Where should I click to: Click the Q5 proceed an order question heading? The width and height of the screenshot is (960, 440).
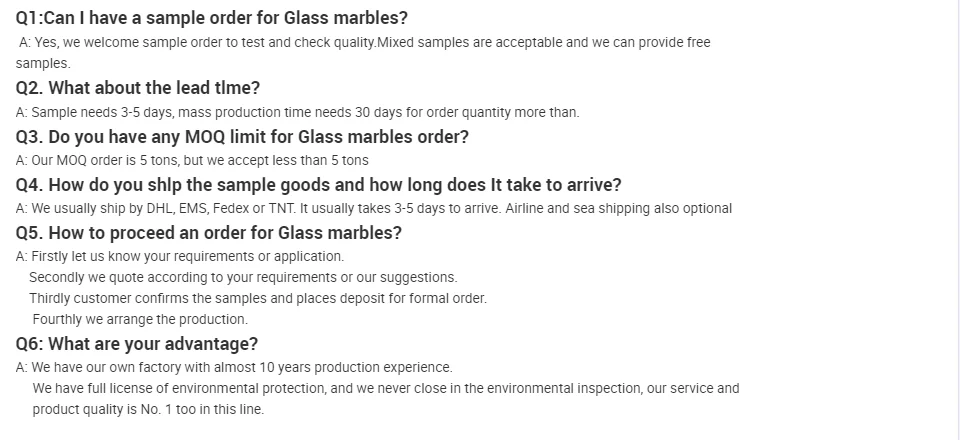(209, 232)
